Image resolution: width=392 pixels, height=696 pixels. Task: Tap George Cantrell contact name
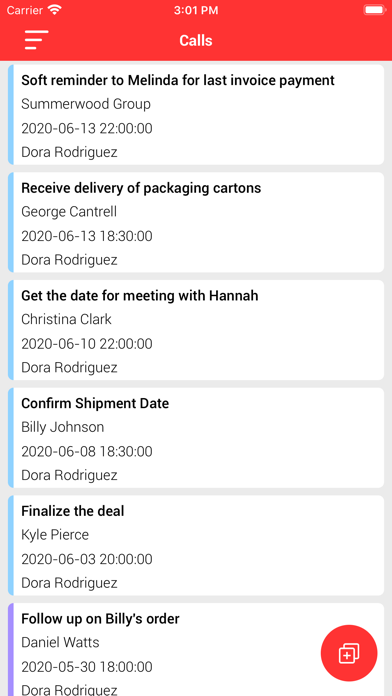69,212
